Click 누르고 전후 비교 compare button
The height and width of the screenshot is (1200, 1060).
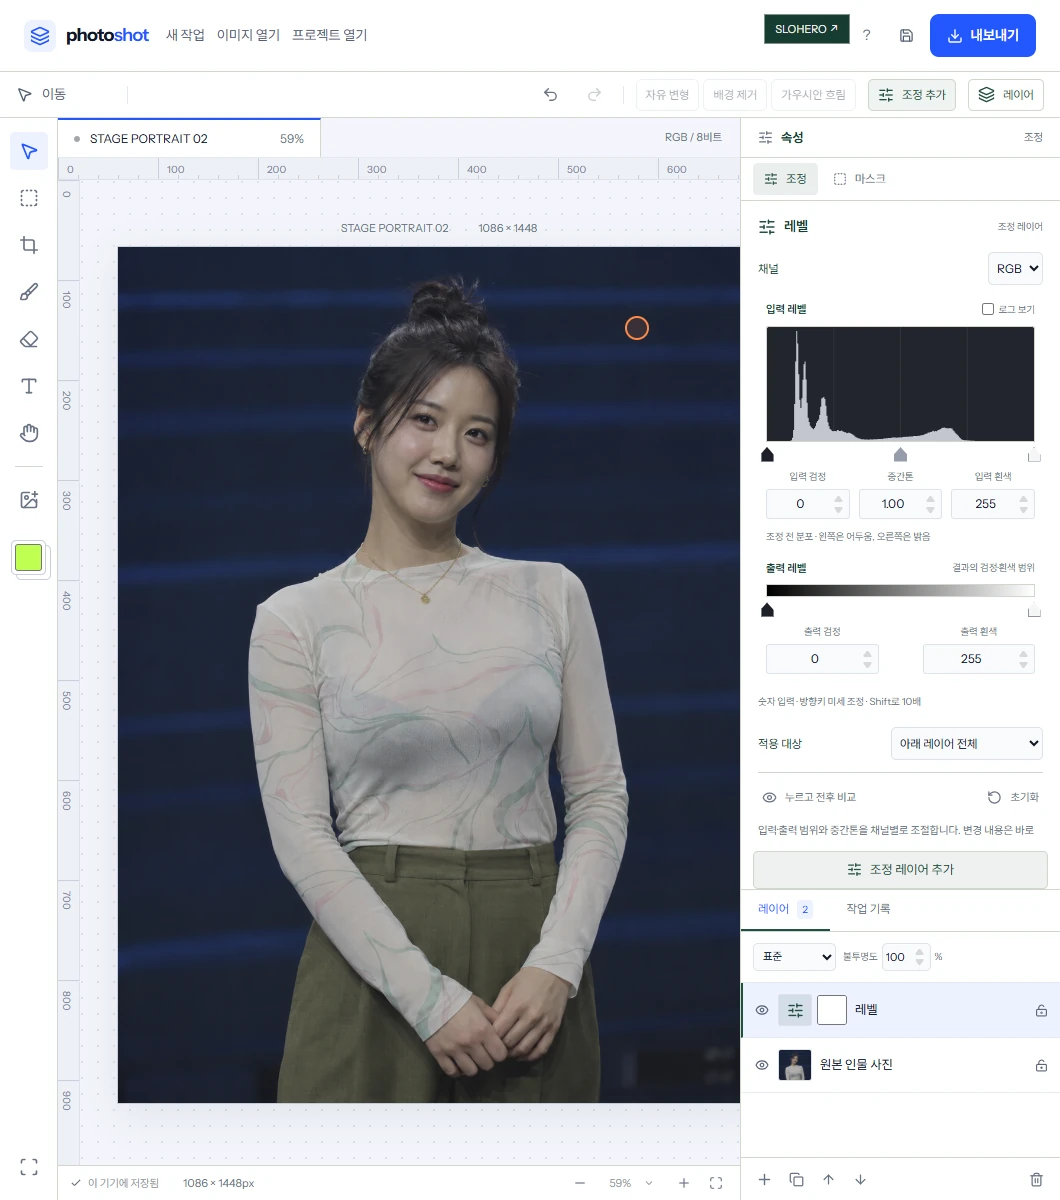pos(809,797)
